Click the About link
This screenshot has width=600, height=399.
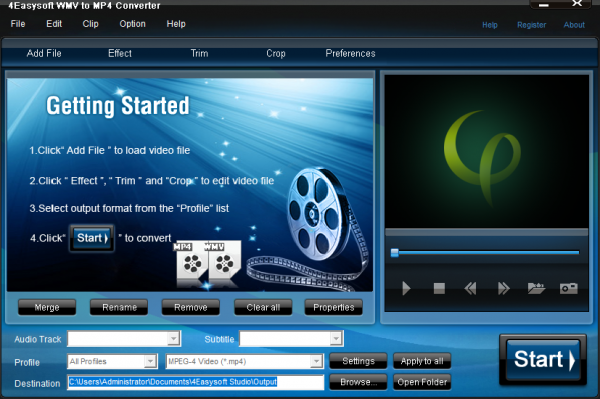click(574, 25)
